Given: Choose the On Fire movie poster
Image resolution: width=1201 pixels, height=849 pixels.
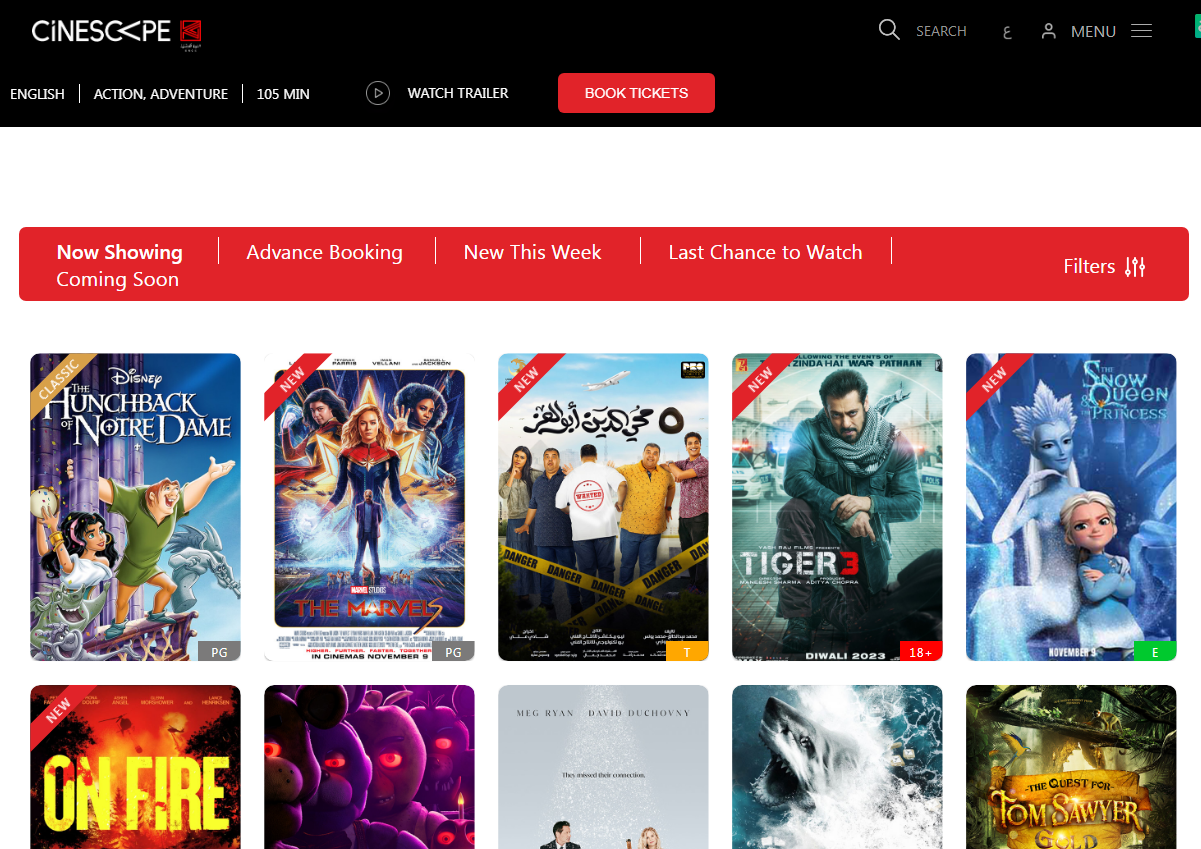Looking at the screenshot, I should (135, 767).
